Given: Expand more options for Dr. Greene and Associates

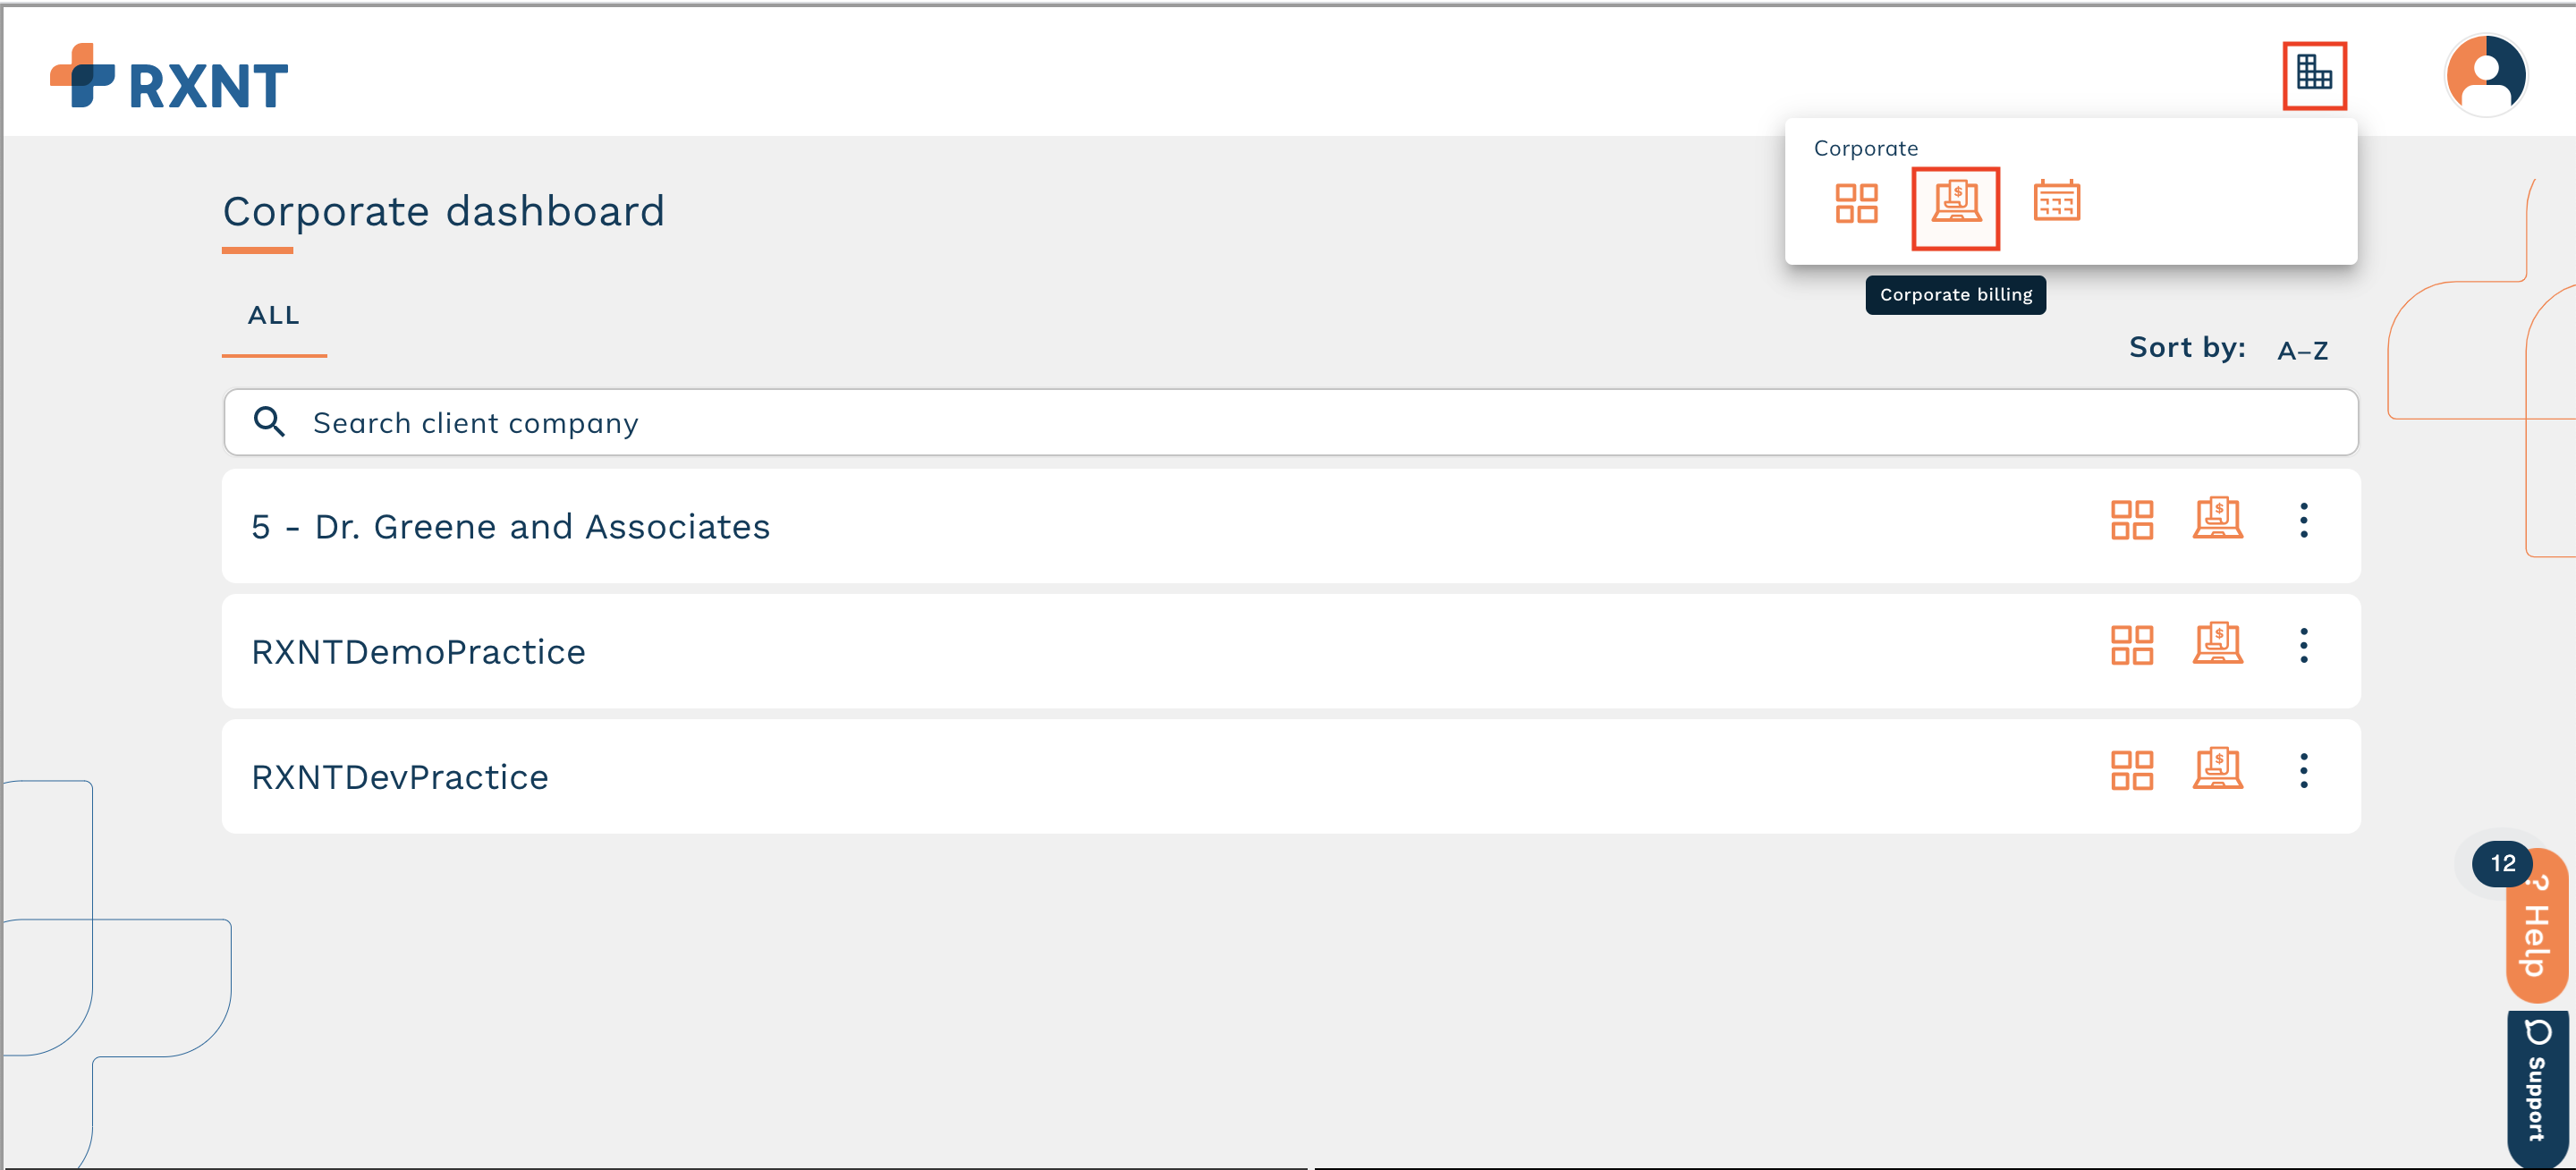Looking at the screenshot, I should pyautogui.click(x=2303, y=520).
